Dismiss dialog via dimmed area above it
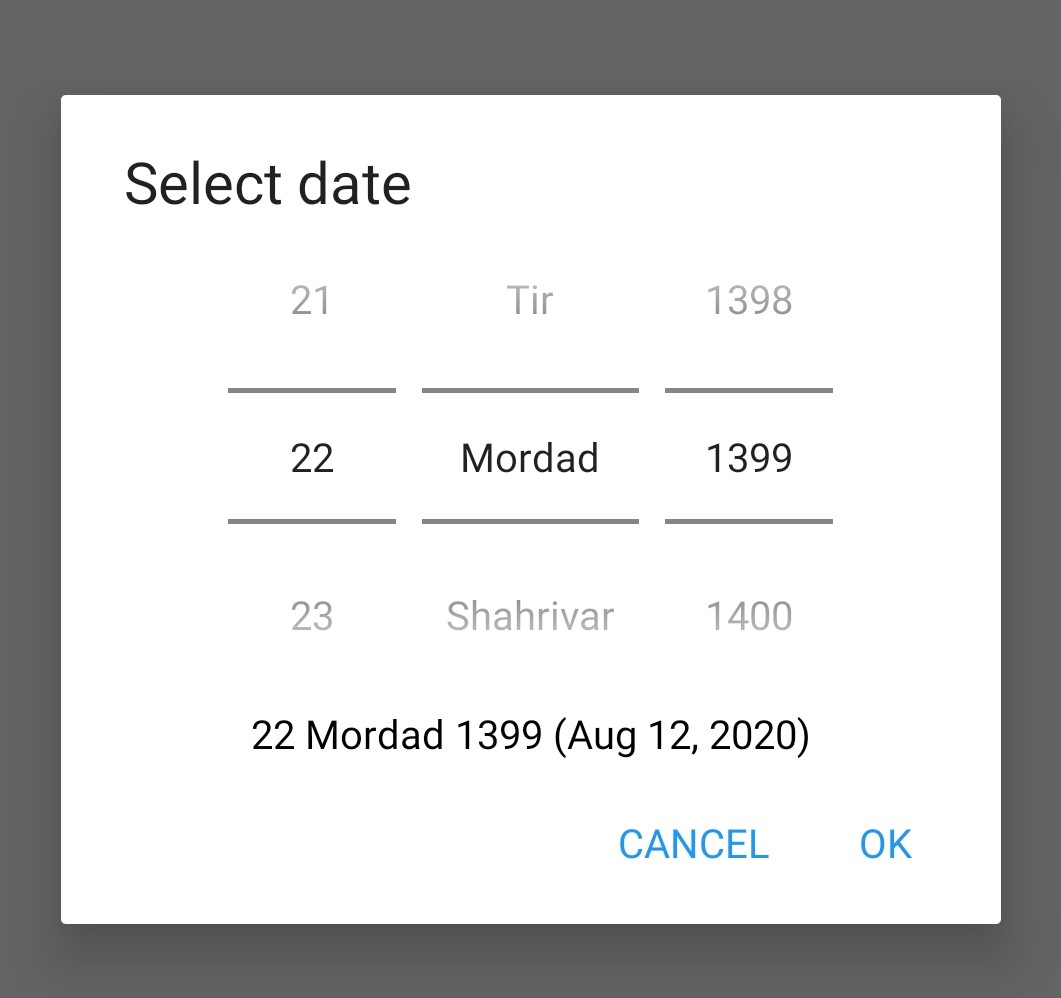1061x998 pixels. [530, 45]
